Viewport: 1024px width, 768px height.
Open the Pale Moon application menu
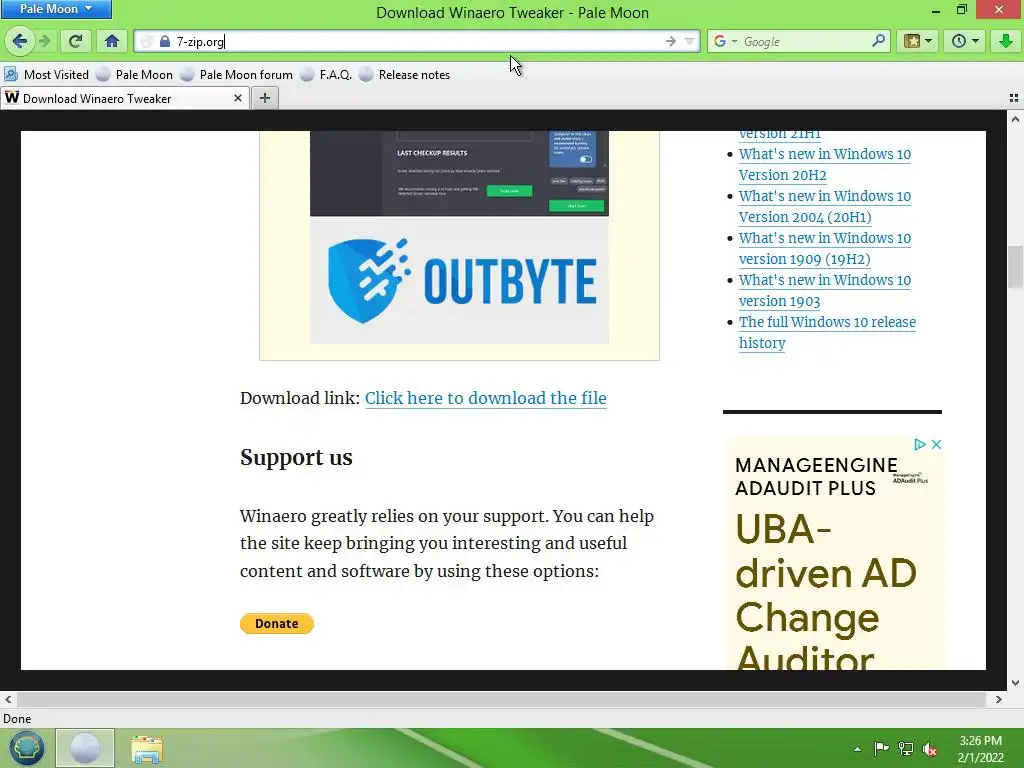tap(56, 9)
